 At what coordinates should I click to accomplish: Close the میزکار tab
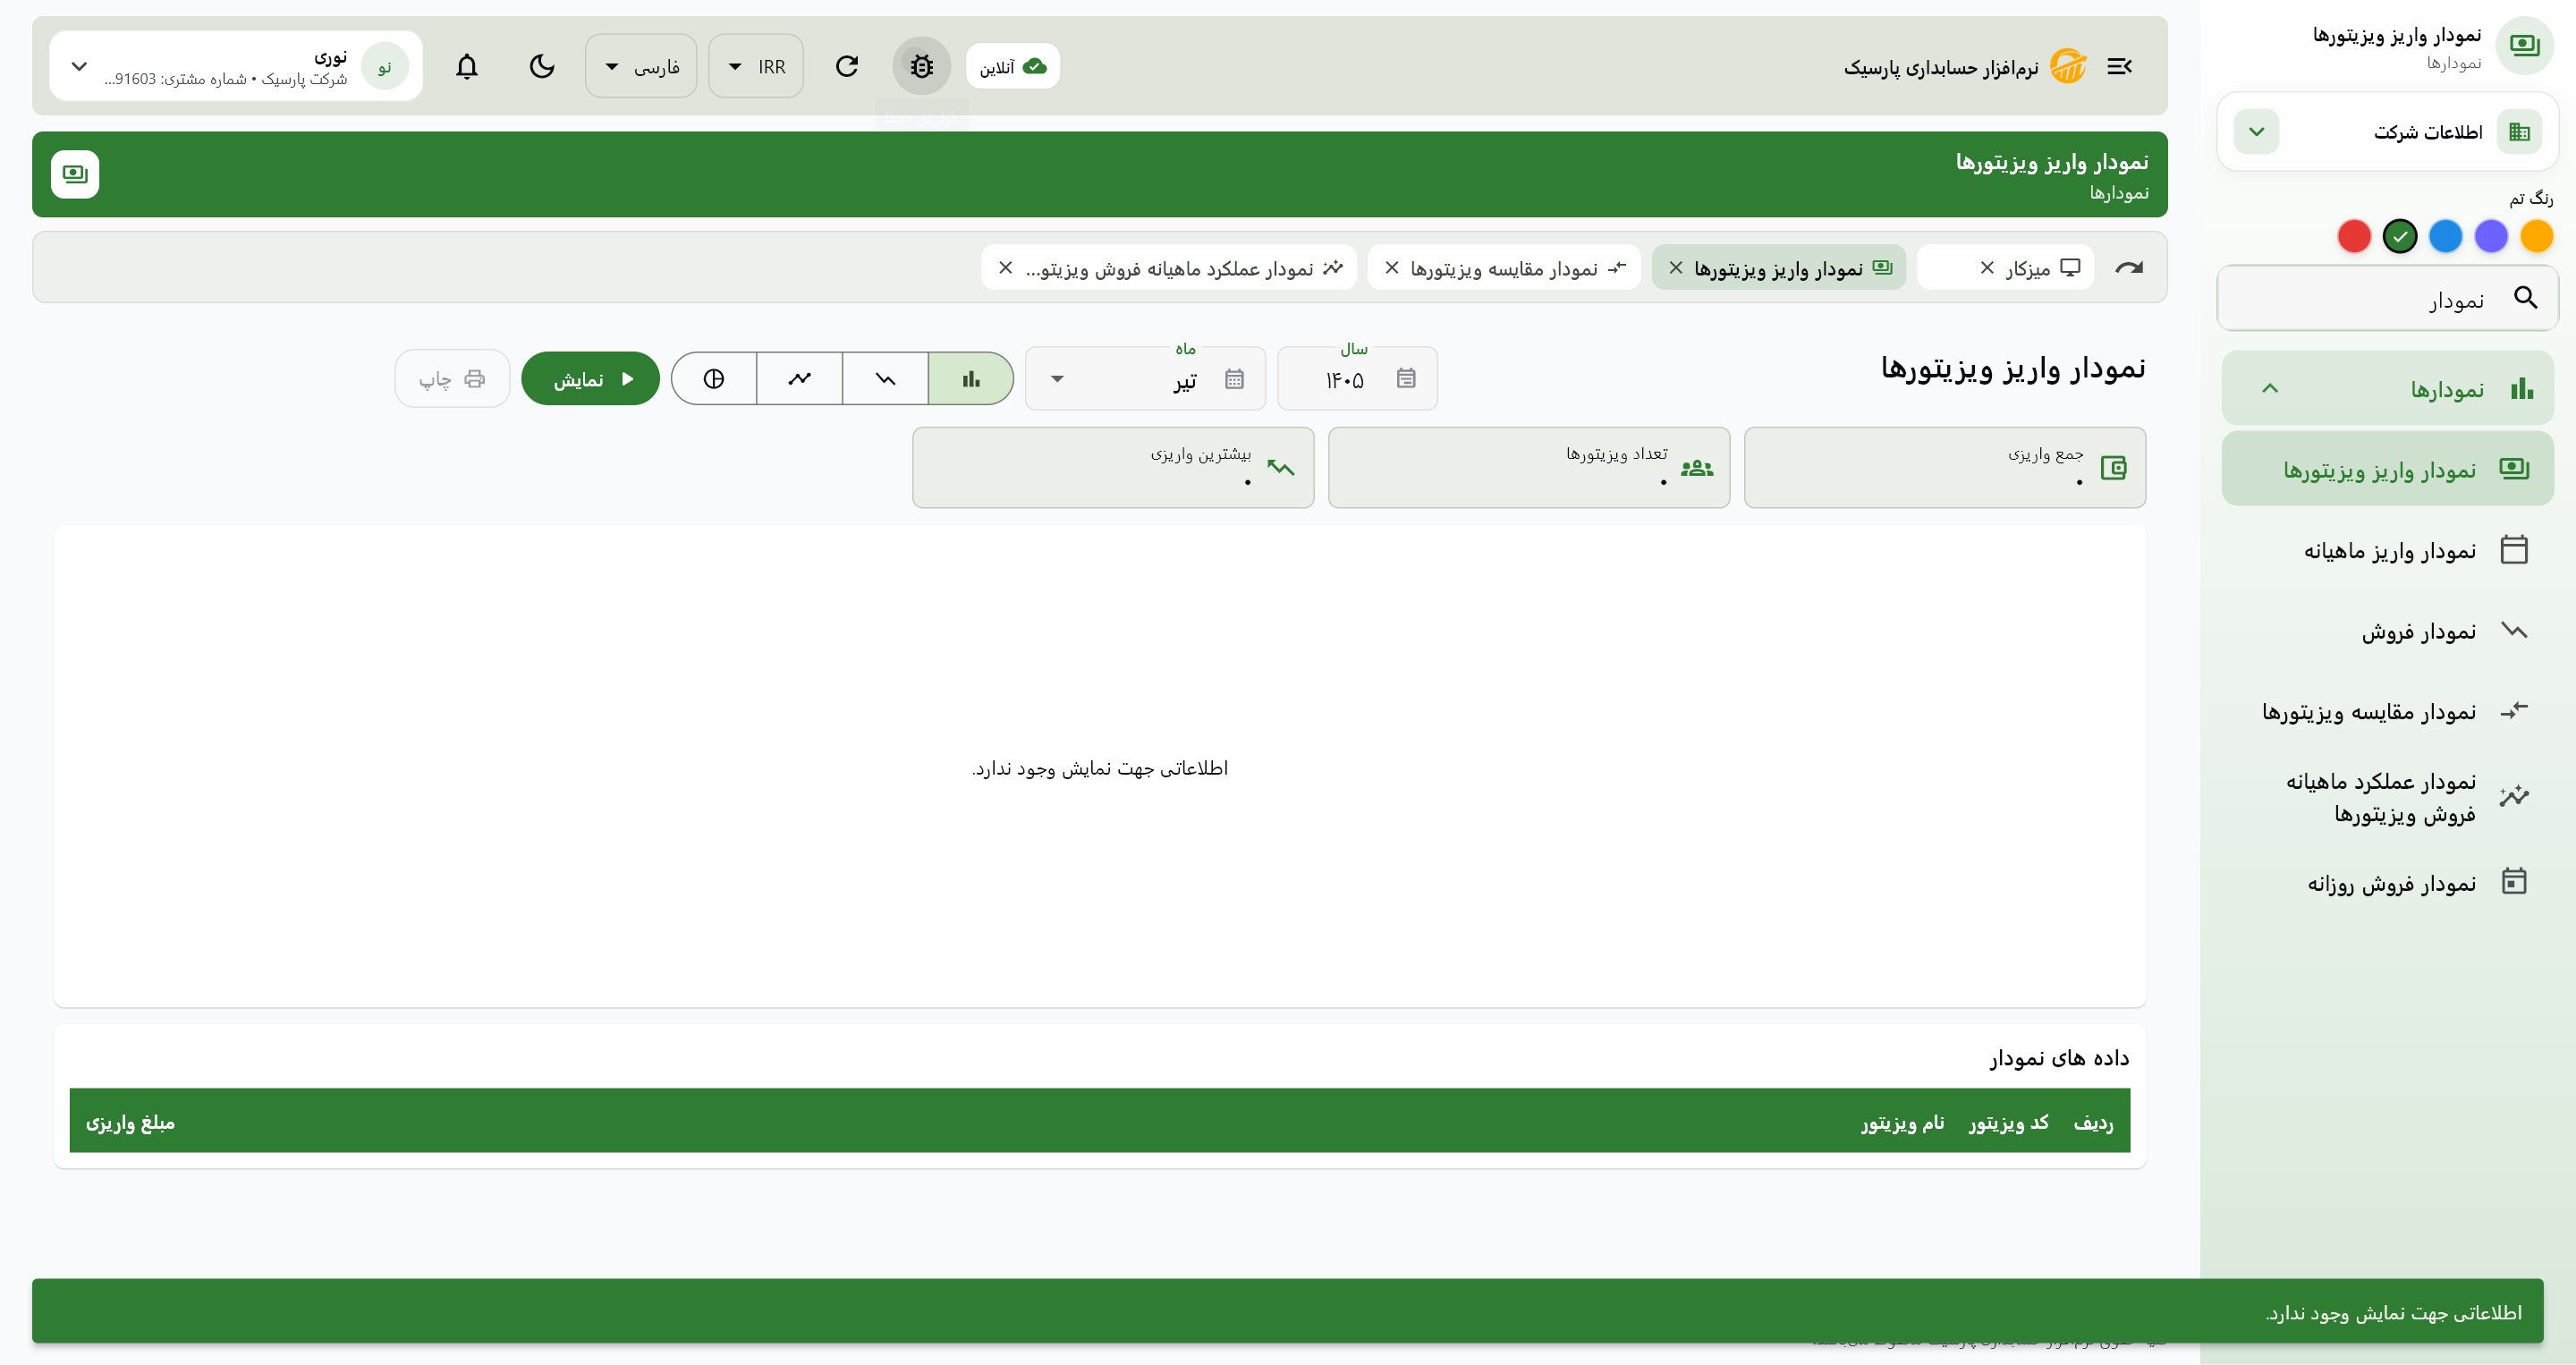(x=1987, y=268)
